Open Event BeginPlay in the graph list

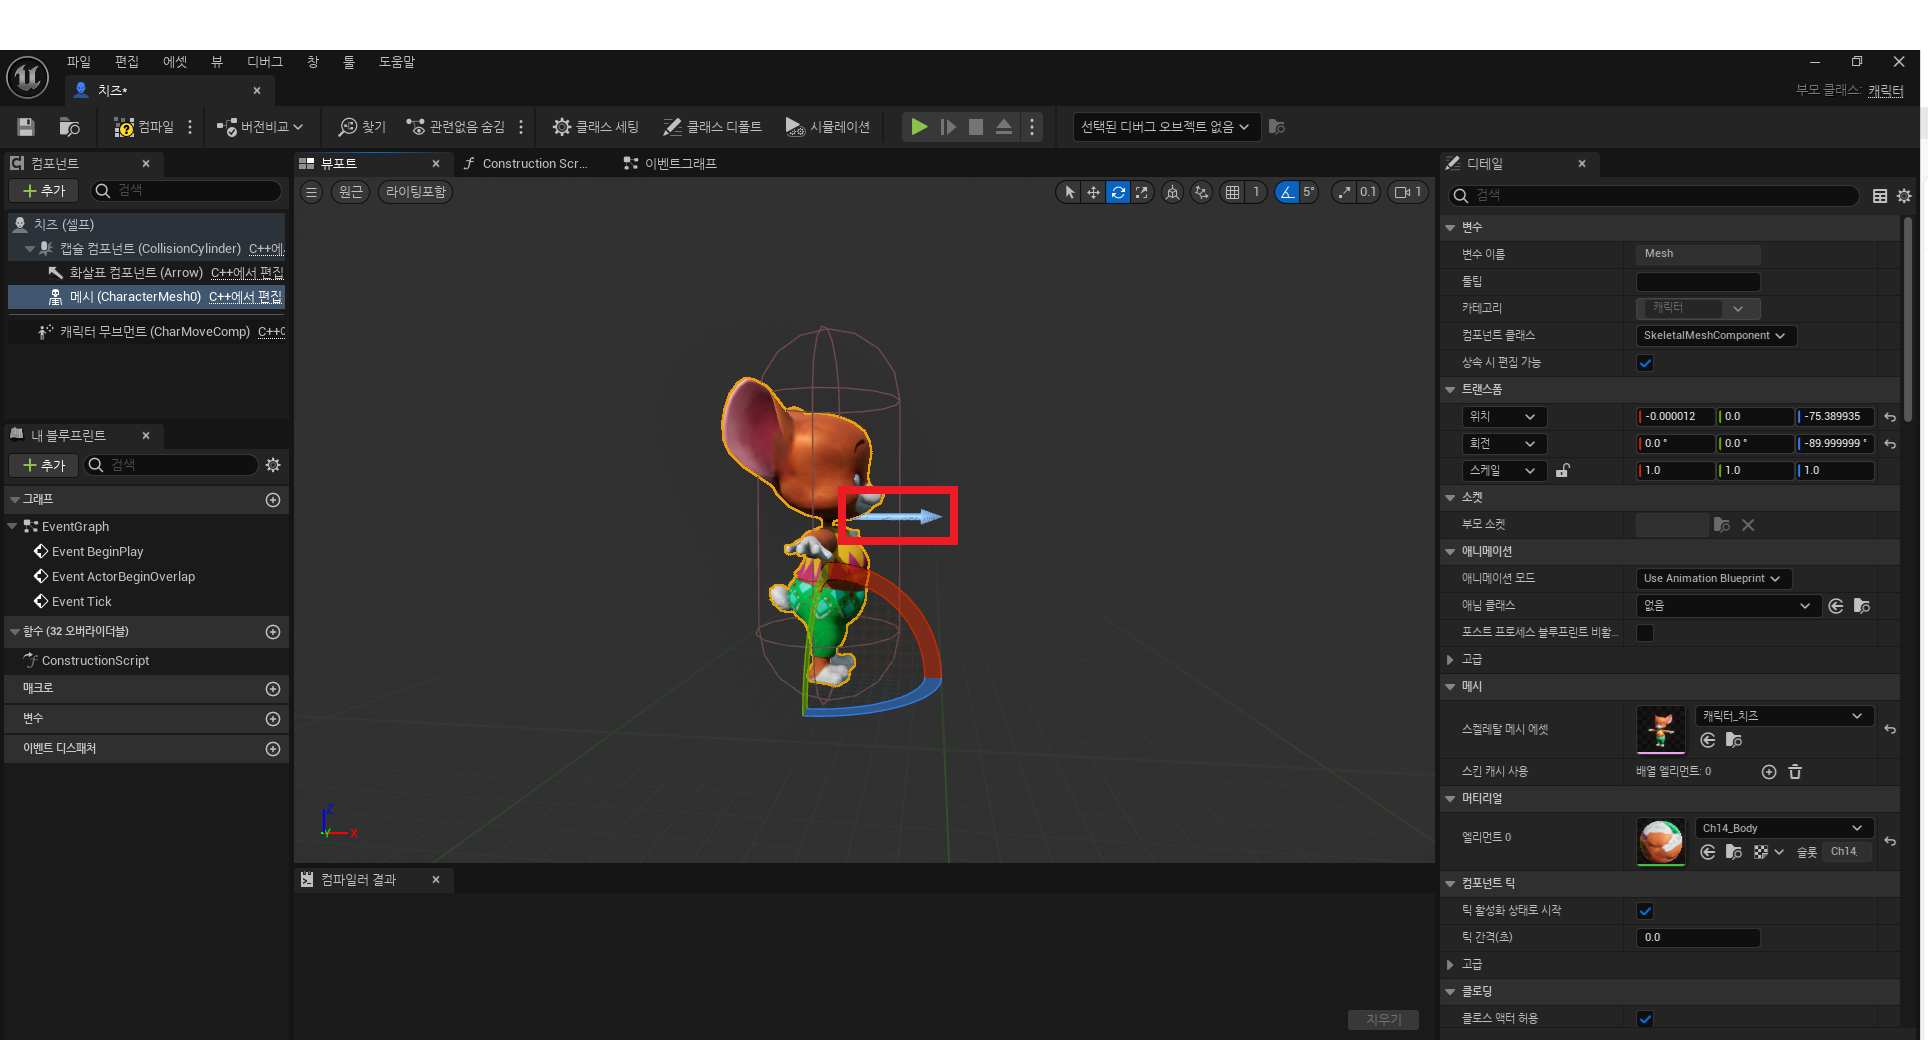[97, 552]
